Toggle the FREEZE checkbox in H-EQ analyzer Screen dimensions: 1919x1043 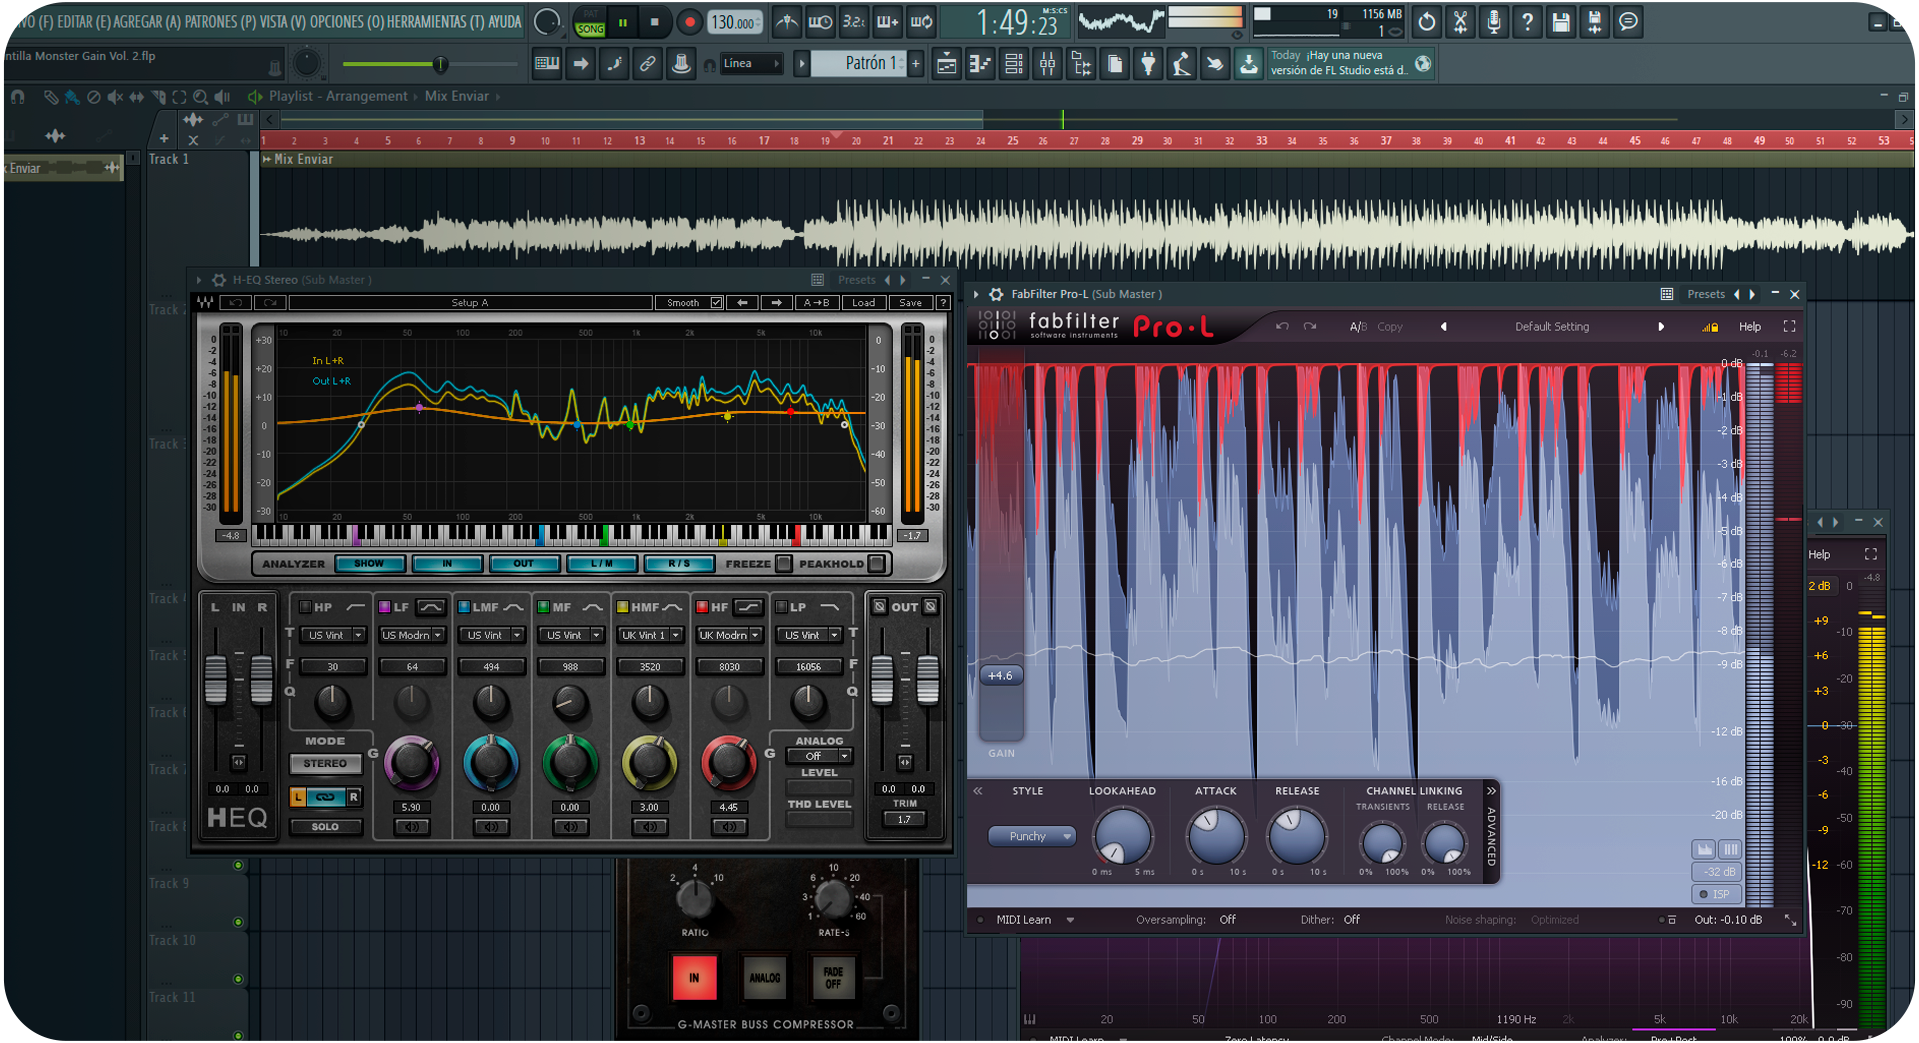[x=784, y=564]
